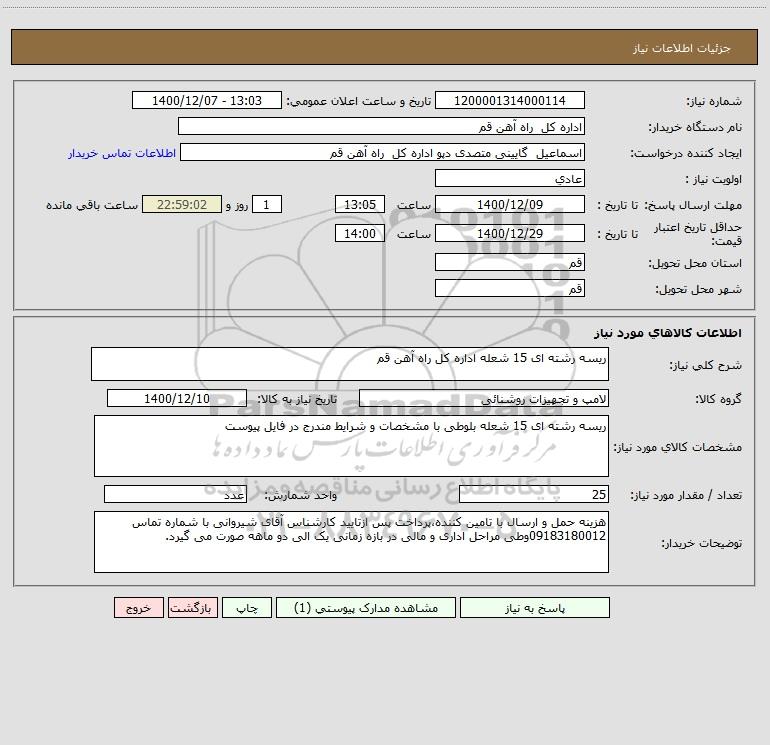Click the 'مشخصات کالای مورد نیاز:' label
Viewport: 770px width, 745px height.
click(678, 447)
